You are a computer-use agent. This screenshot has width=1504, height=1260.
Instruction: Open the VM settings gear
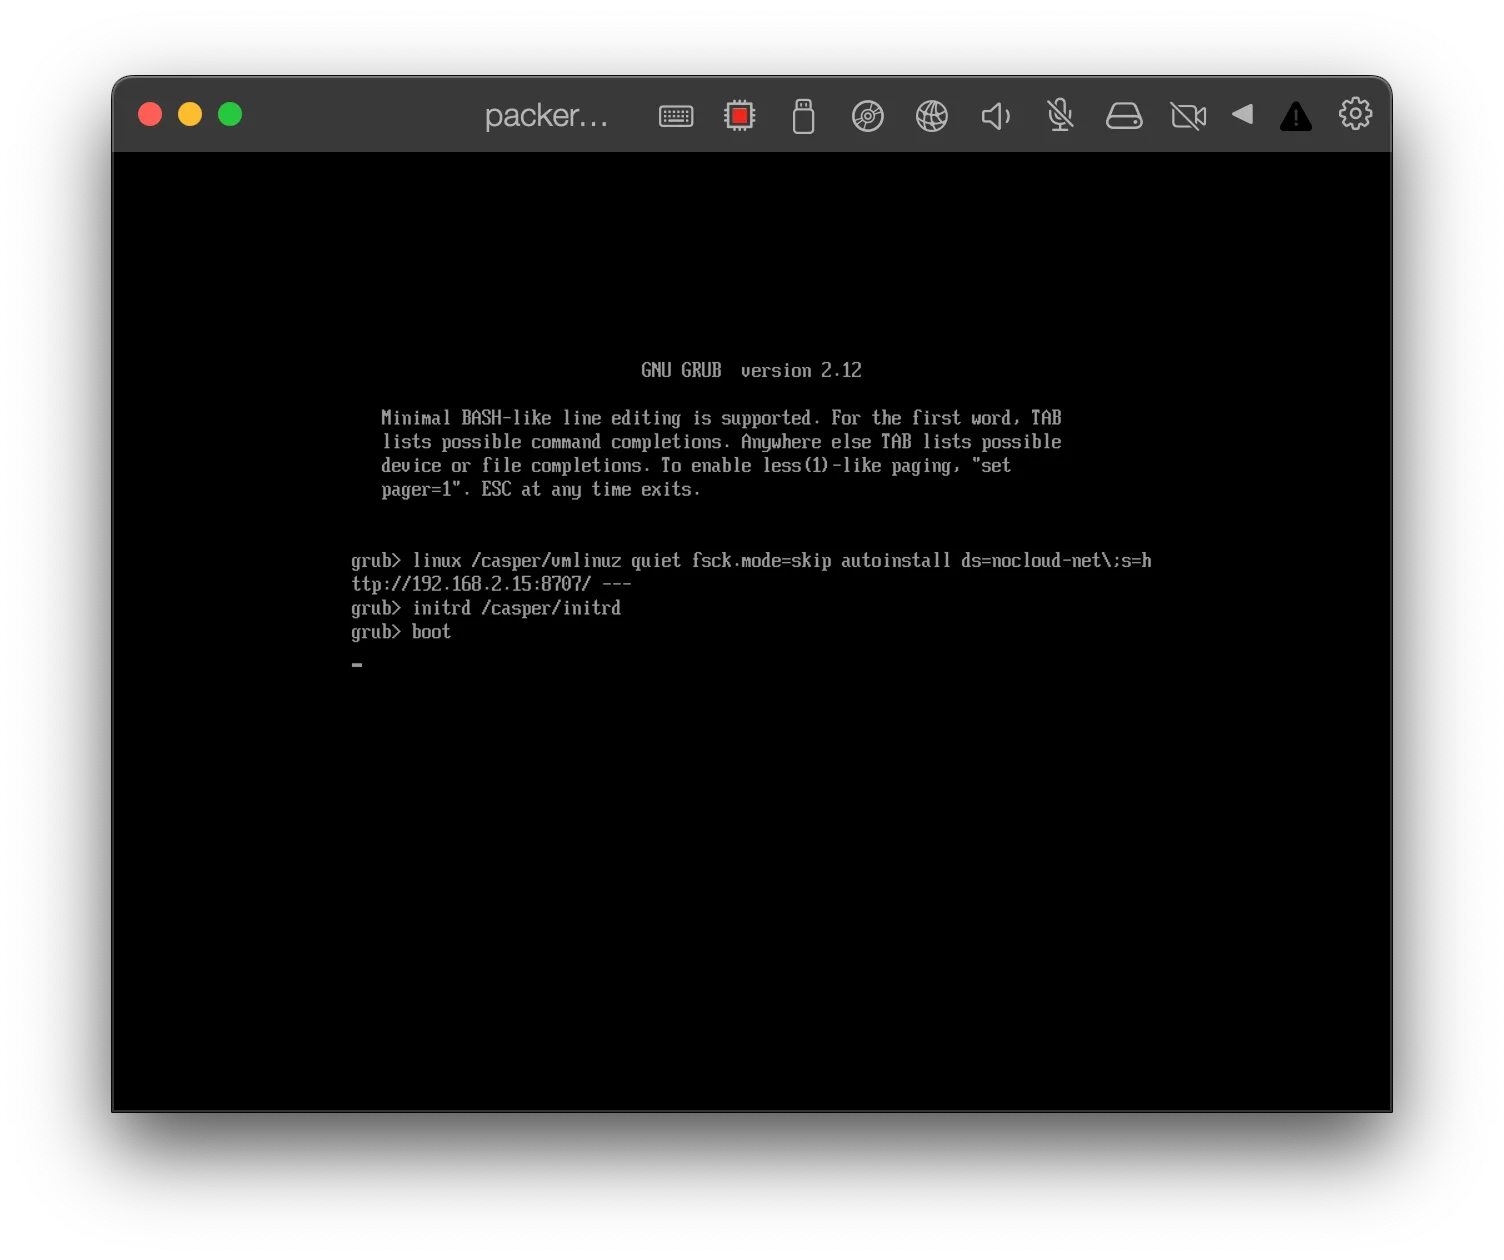click(1355, 114)
